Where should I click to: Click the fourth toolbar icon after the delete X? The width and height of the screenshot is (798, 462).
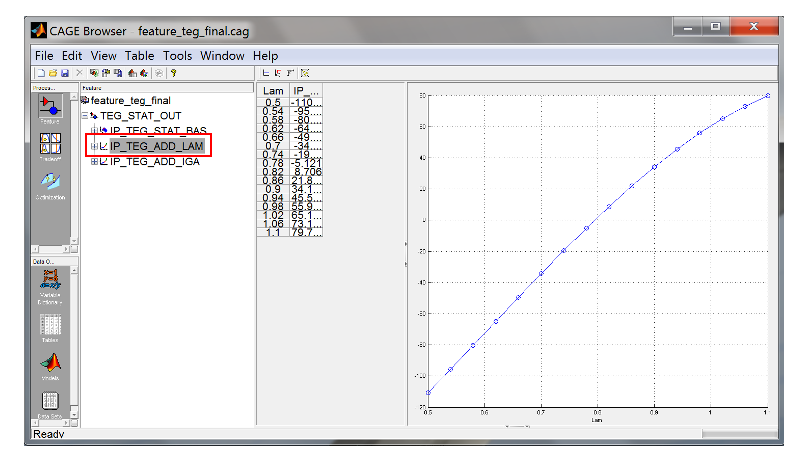pos(132,73)
